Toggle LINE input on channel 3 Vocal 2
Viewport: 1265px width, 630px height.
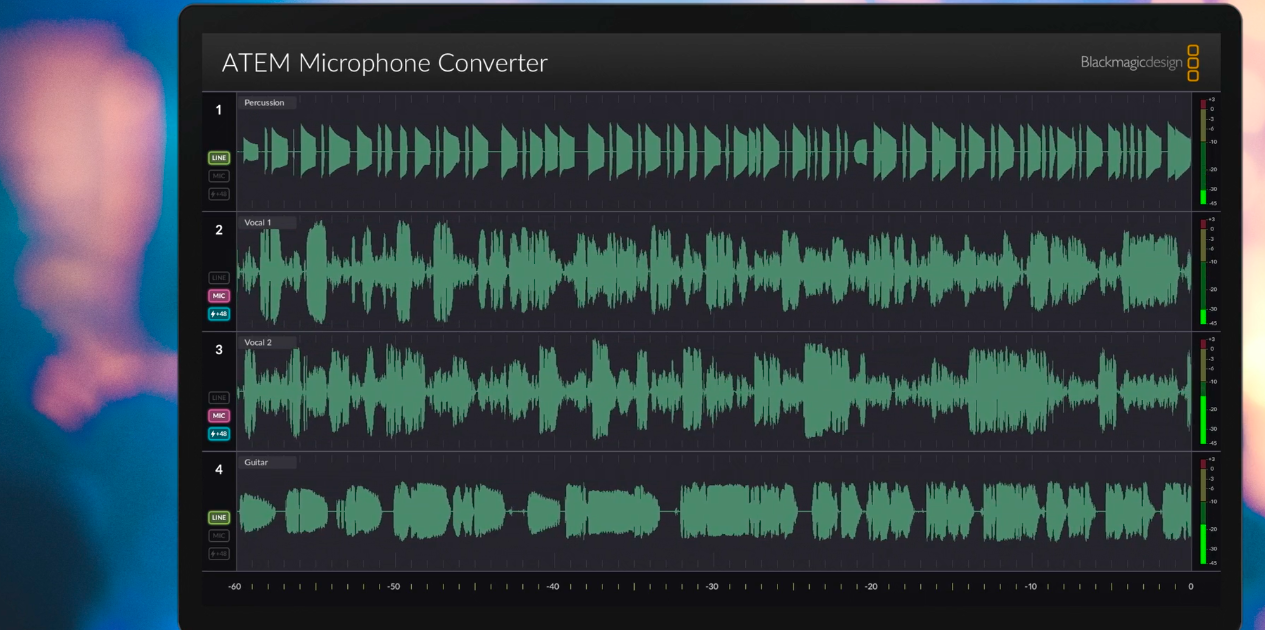219,397
